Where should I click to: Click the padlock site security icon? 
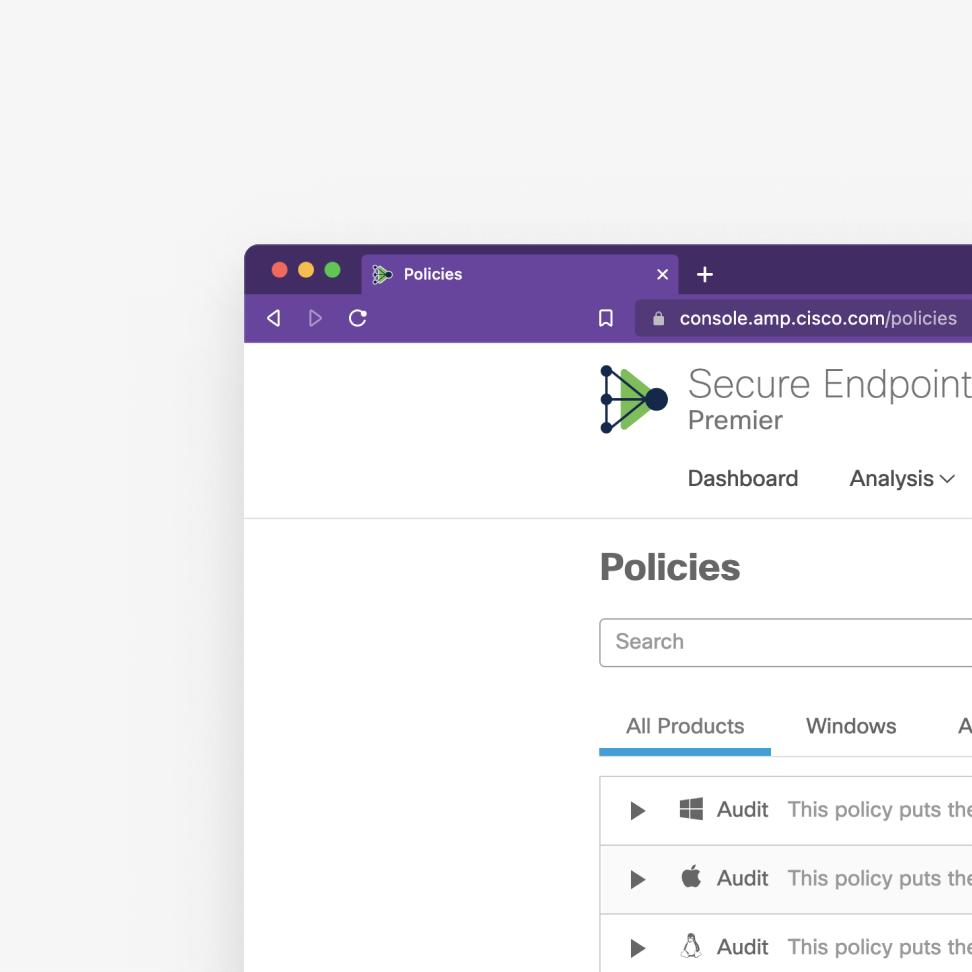pyautogui.click(x=658, y=318)
